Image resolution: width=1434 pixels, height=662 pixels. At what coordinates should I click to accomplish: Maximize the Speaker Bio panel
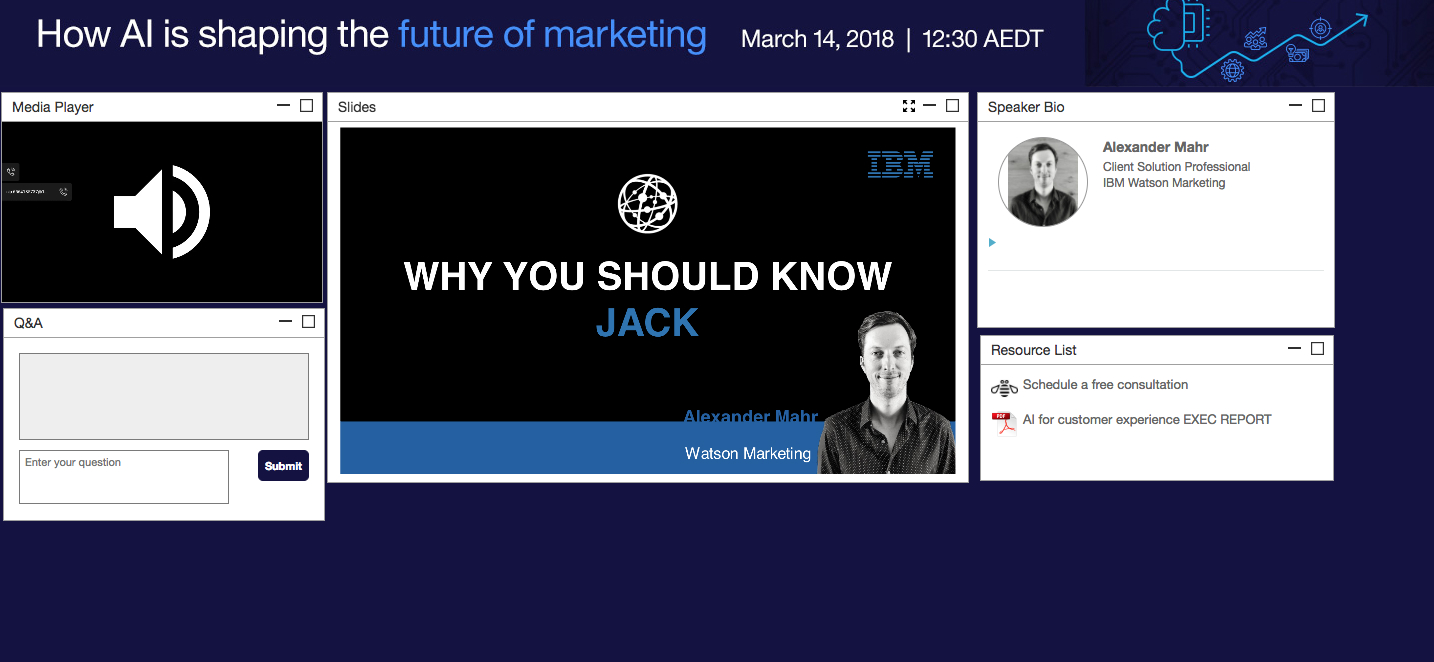(1318, 106)
